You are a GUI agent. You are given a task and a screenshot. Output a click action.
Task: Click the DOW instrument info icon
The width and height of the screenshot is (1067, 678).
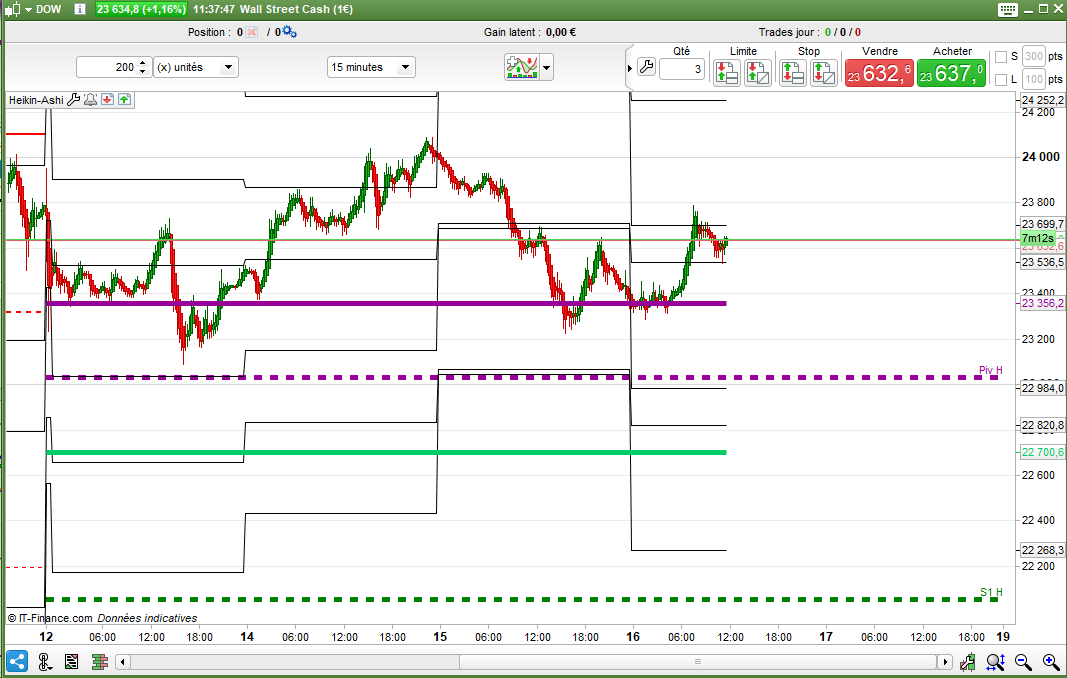(x=80, y=10)
